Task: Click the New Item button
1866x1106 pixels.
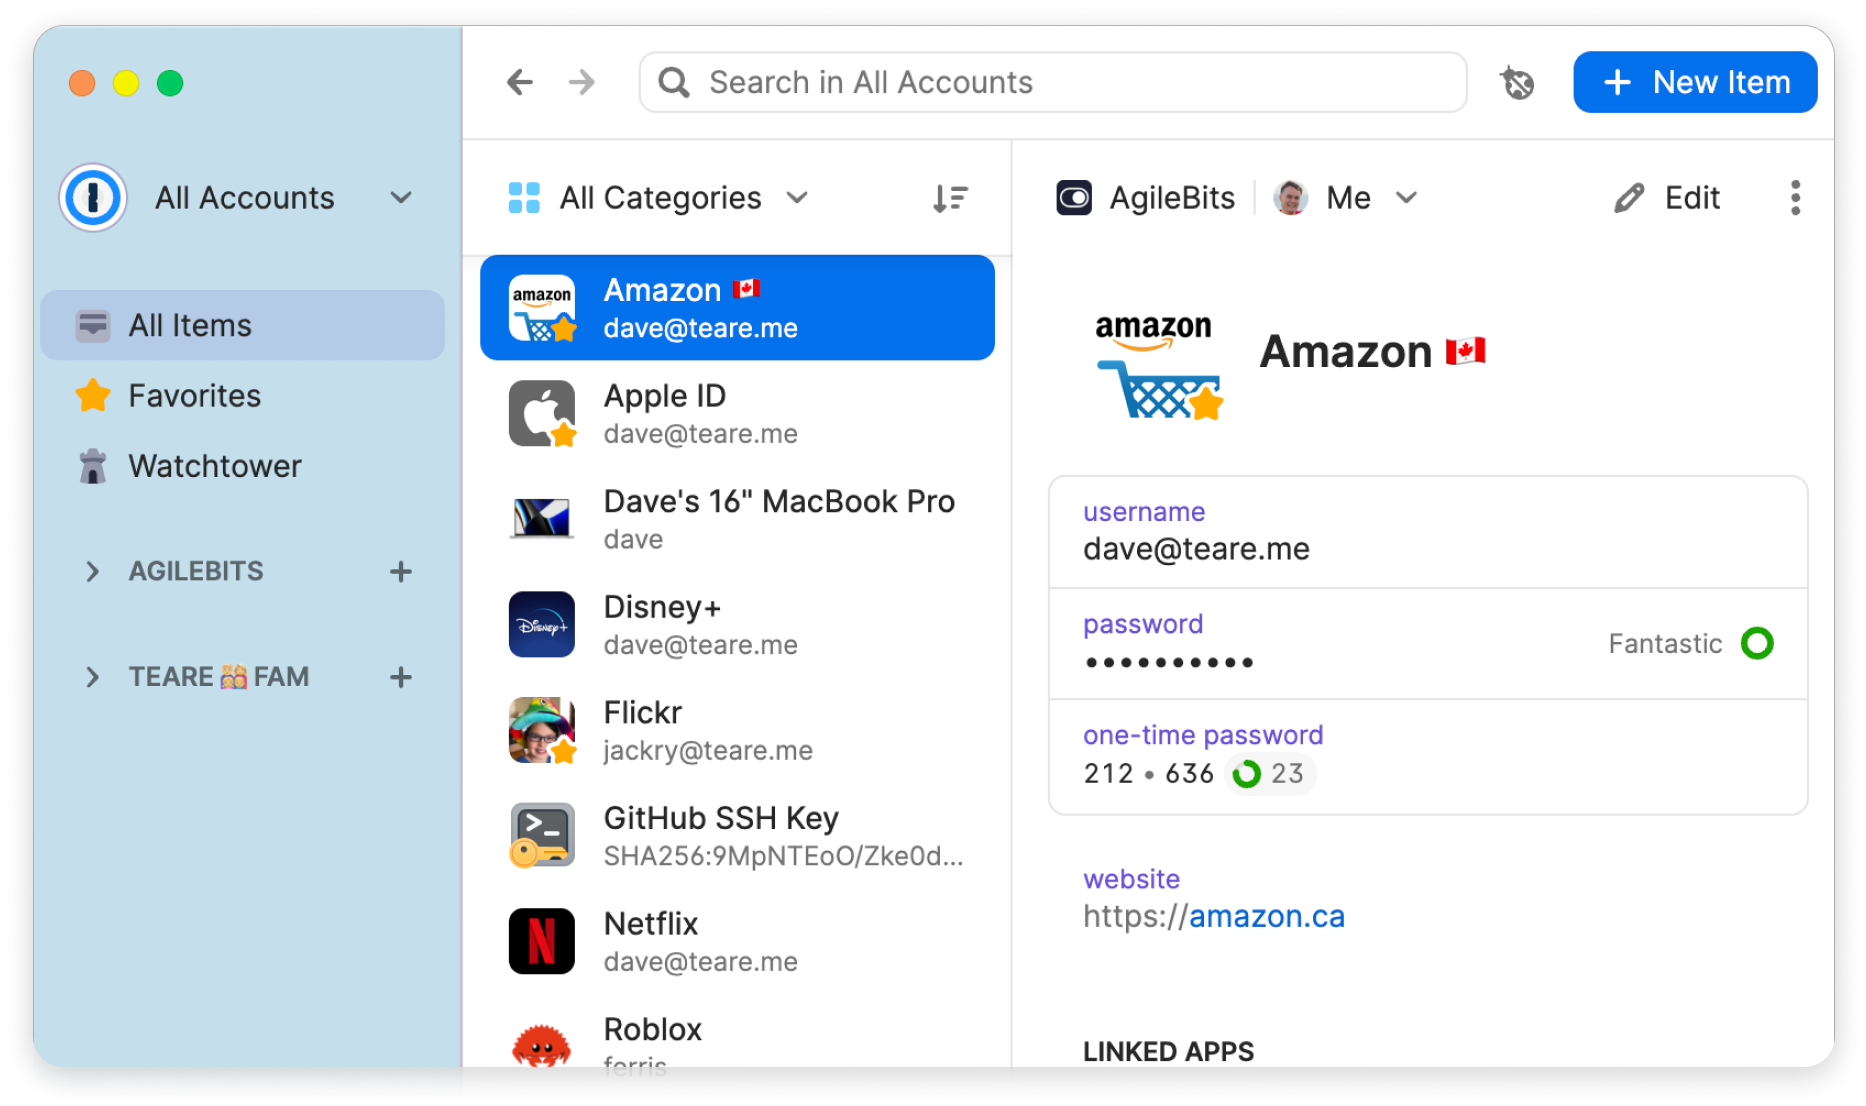Action: (x=1695, y=82)
